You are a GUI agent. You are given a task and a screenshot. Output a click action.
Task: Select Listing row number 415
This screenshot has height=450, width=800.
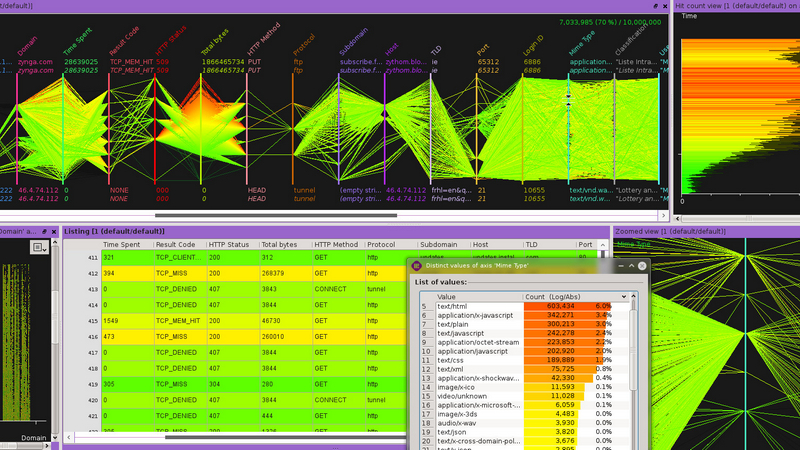point(92,321)
